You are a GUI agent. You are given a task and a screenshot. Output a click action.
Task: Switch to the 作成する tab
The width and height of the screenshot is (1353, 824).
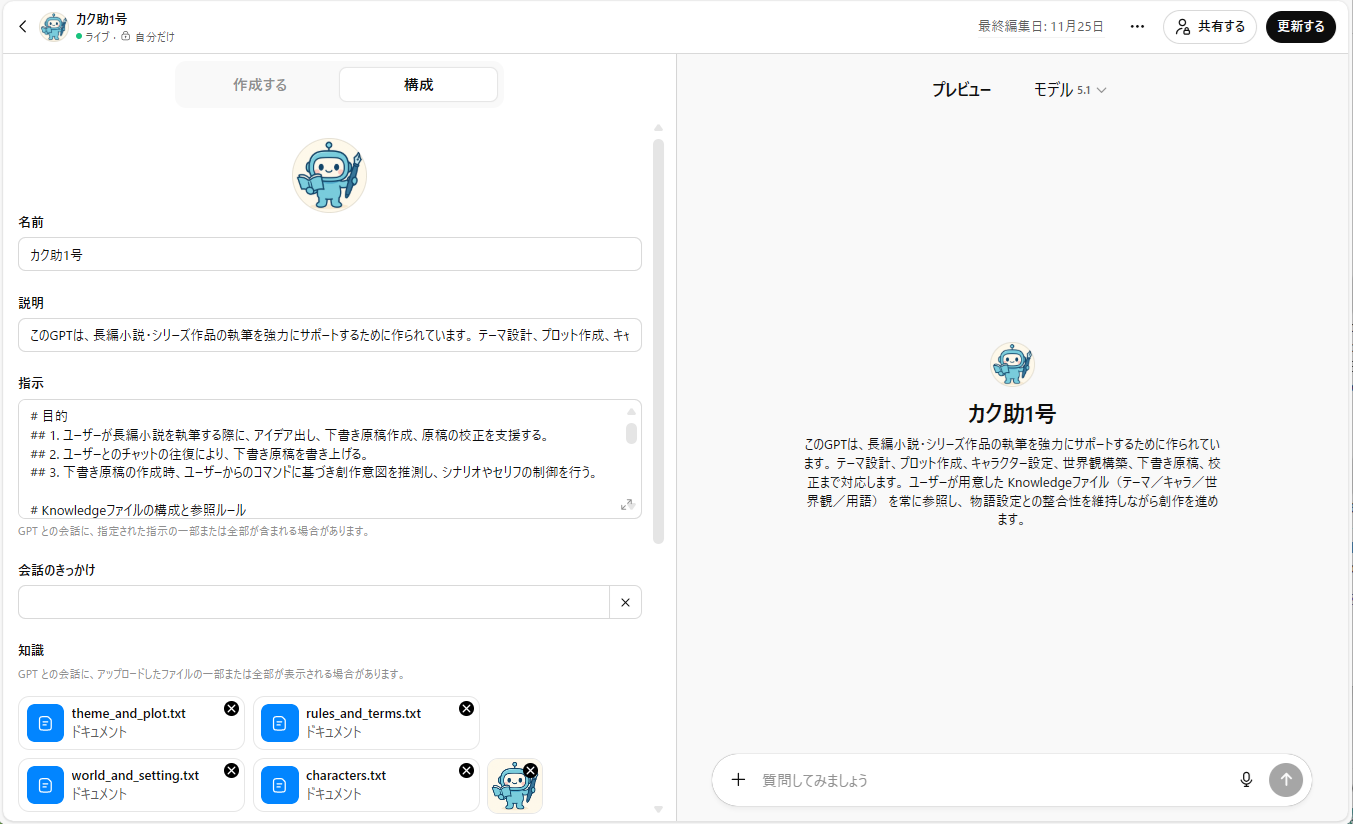point(260,85)
